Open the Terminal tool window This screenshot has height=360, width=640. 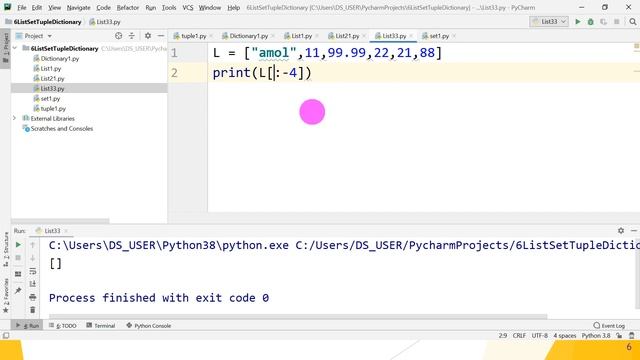101,326
